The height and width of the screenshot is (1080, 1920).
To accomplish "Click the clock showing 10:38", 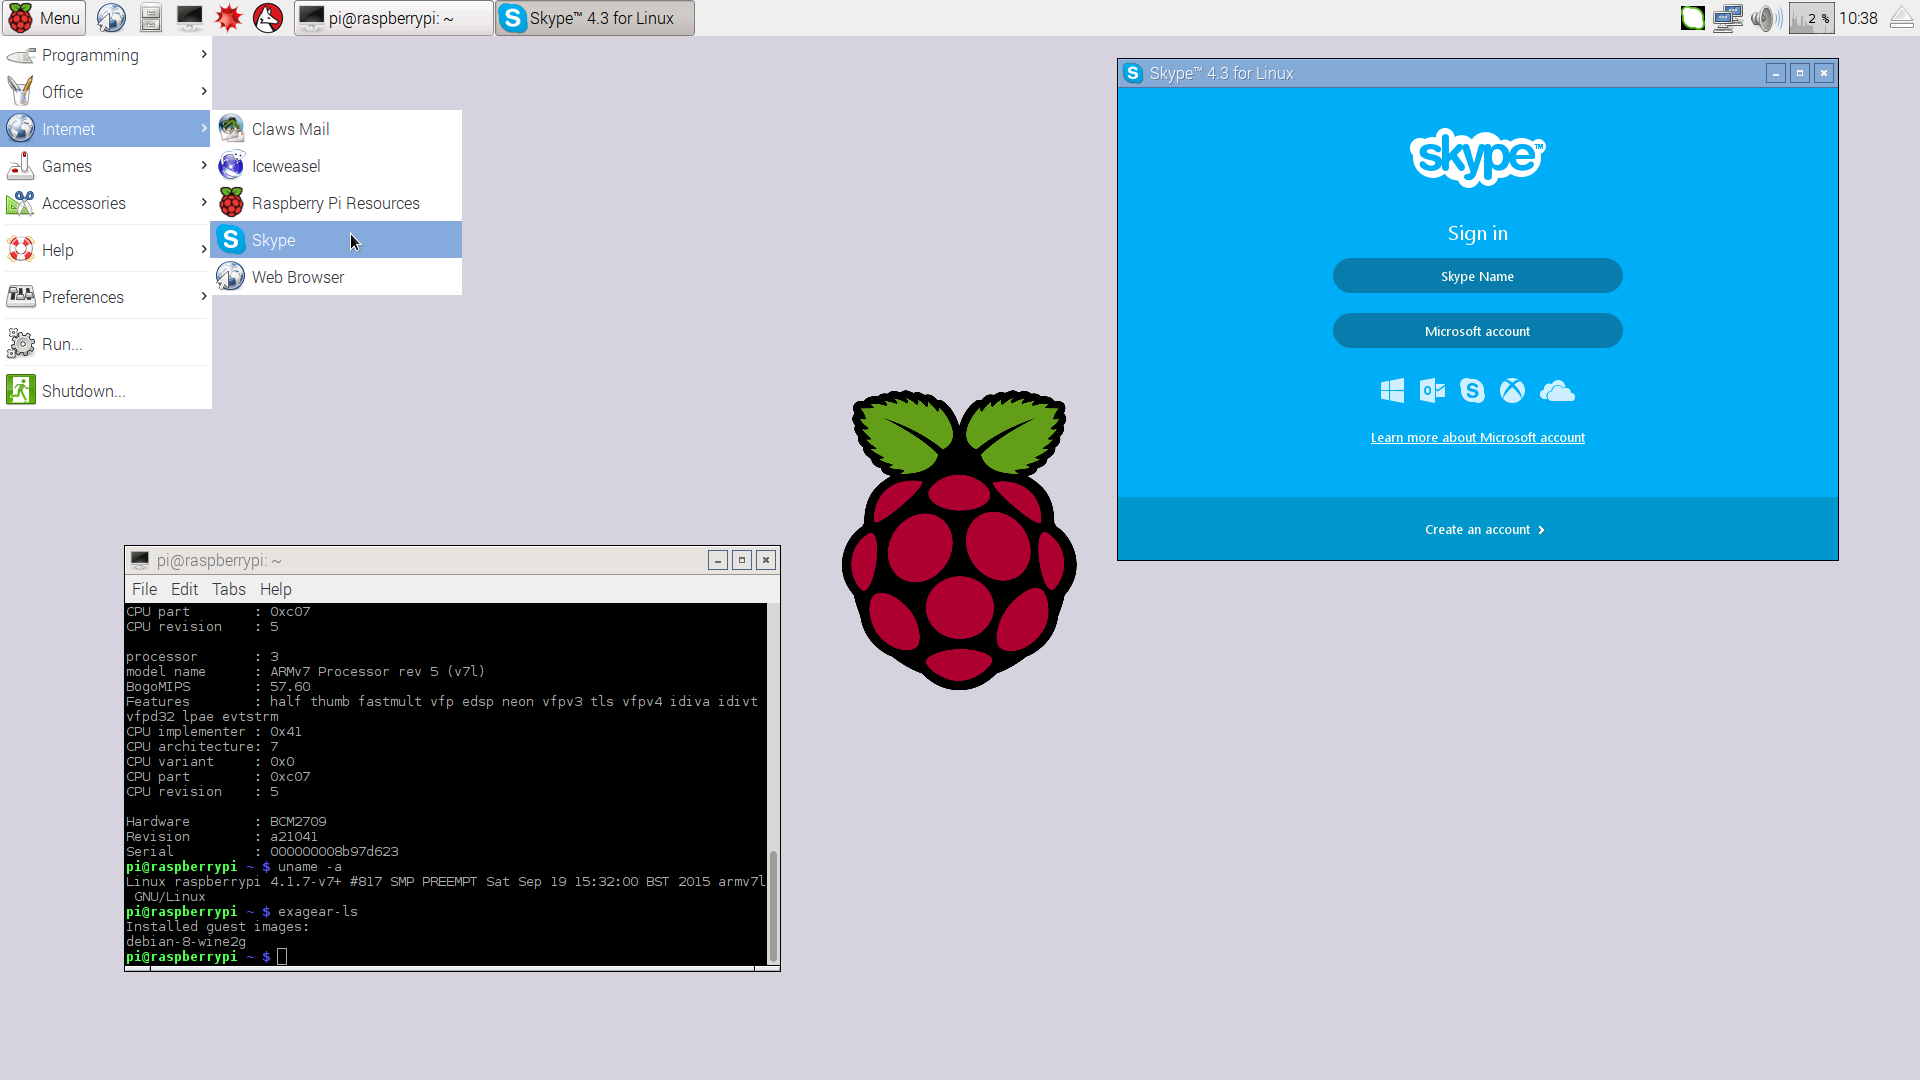I will pos(1858,18).
